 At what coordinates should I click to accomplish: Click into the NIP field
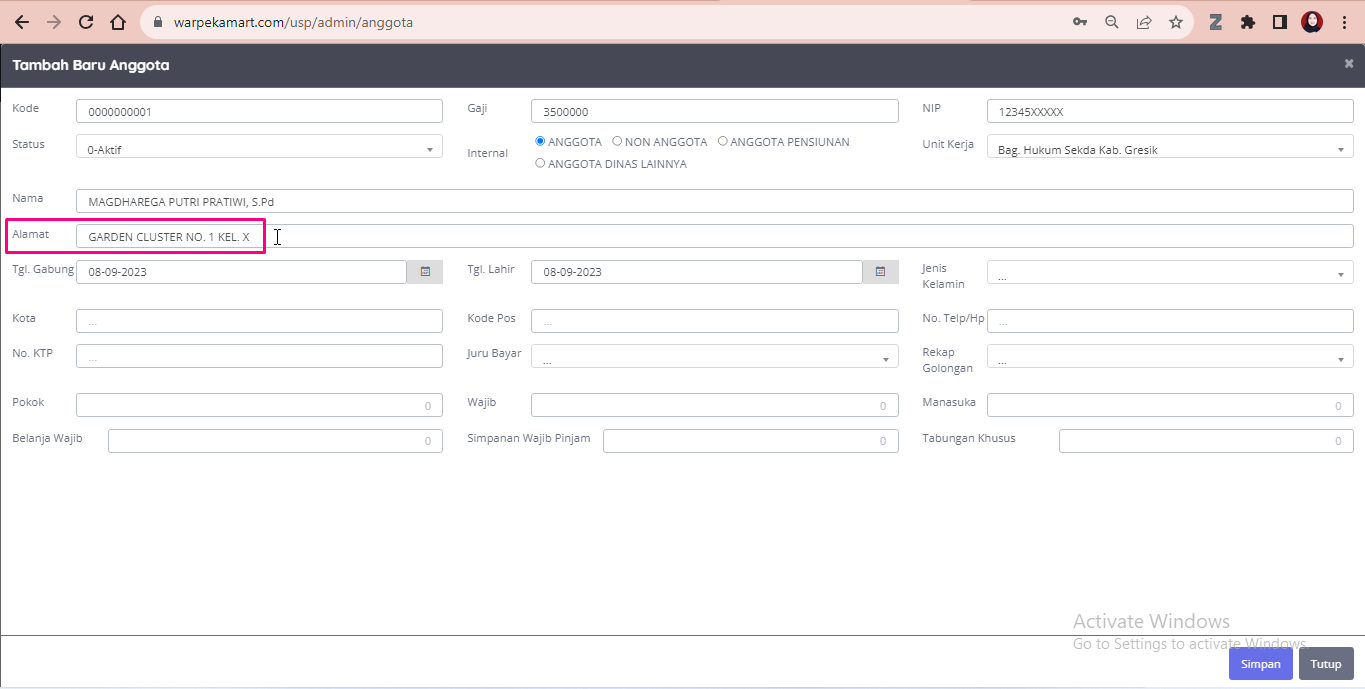click(1170, 111)
